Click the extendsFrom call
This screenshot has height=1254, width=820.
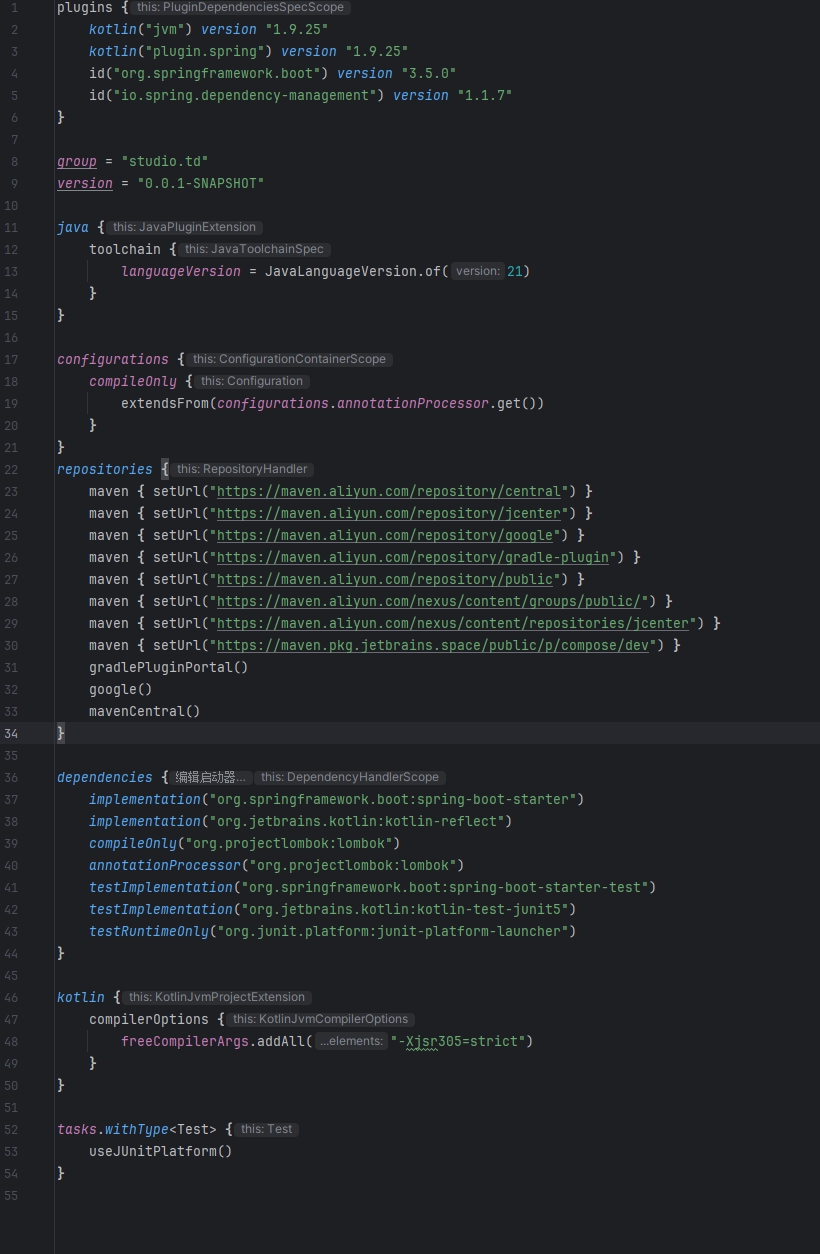click(x=165, y=403)
